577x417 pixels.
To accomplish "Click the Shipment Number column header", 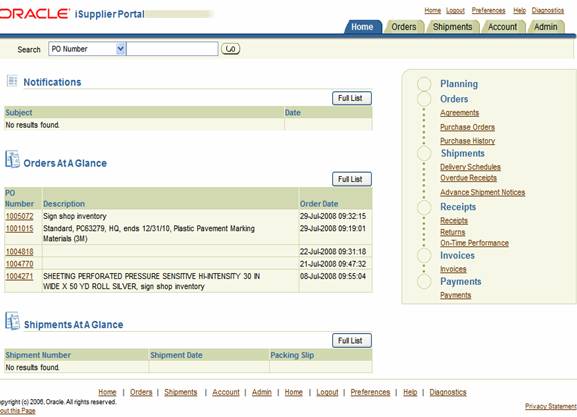I will [x=38, y=355].
